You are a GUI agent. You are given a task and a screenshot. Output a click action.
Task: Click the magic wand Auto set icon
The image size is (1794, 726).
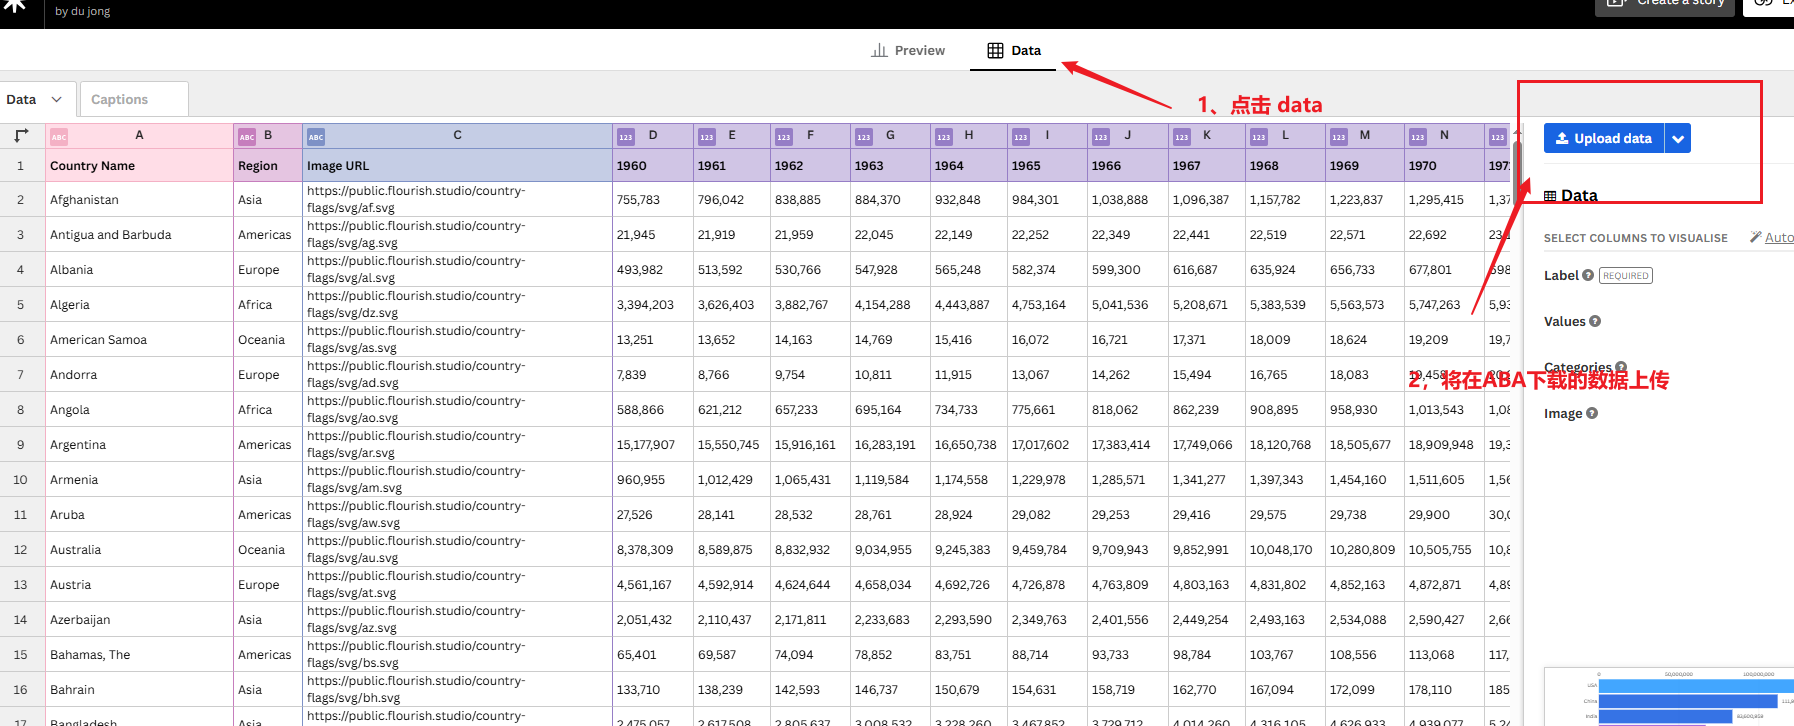pyautogui.click(x=1755, y=237)
